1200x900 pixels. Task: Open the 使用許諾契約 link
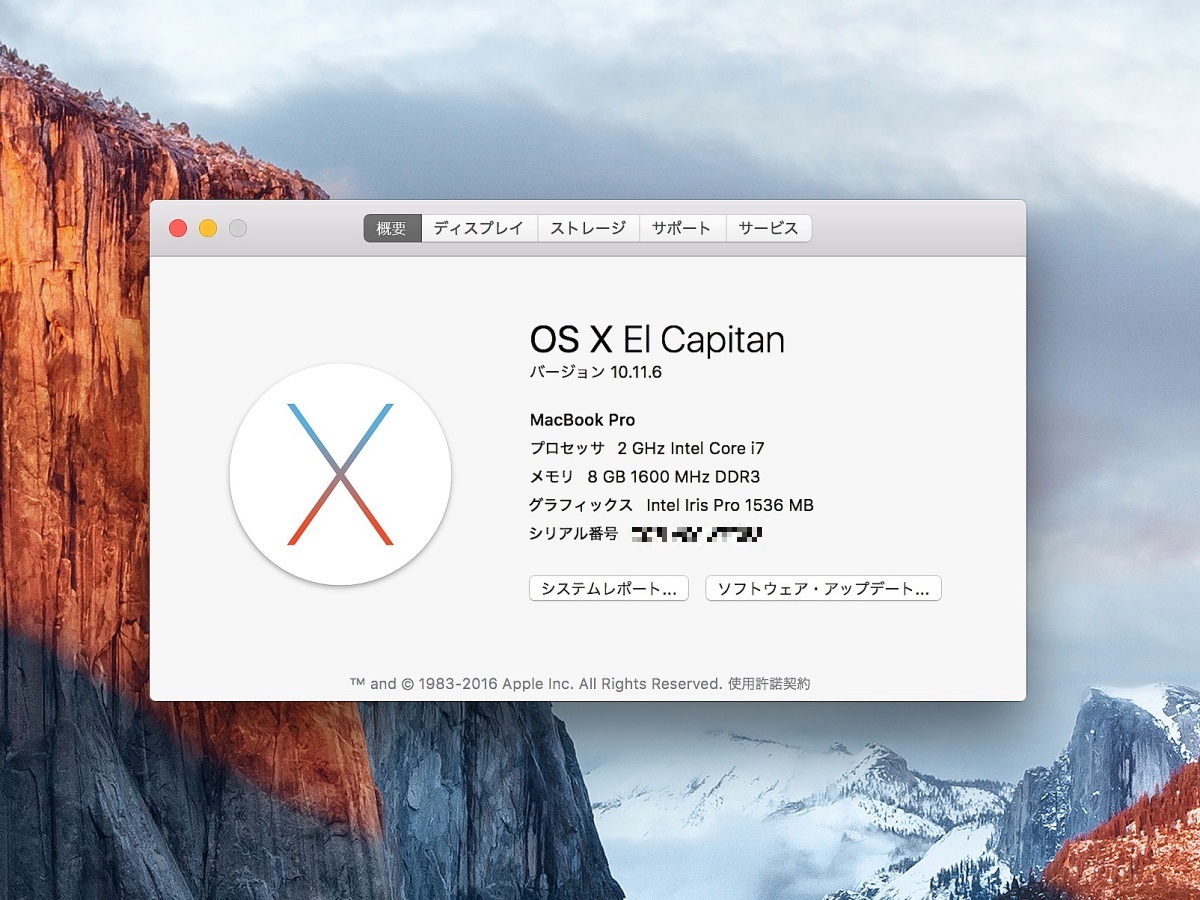tap(769, 684)
